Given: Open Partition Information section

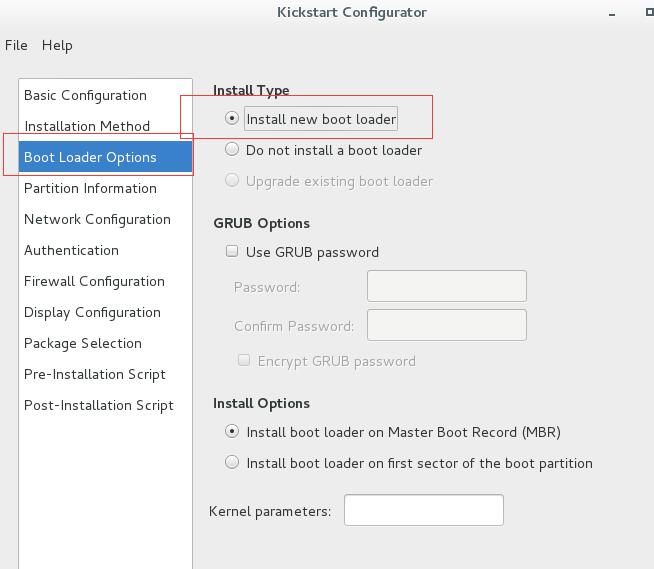Looking at the screenshot, I should pyautogui.click(x=105, y=188).
